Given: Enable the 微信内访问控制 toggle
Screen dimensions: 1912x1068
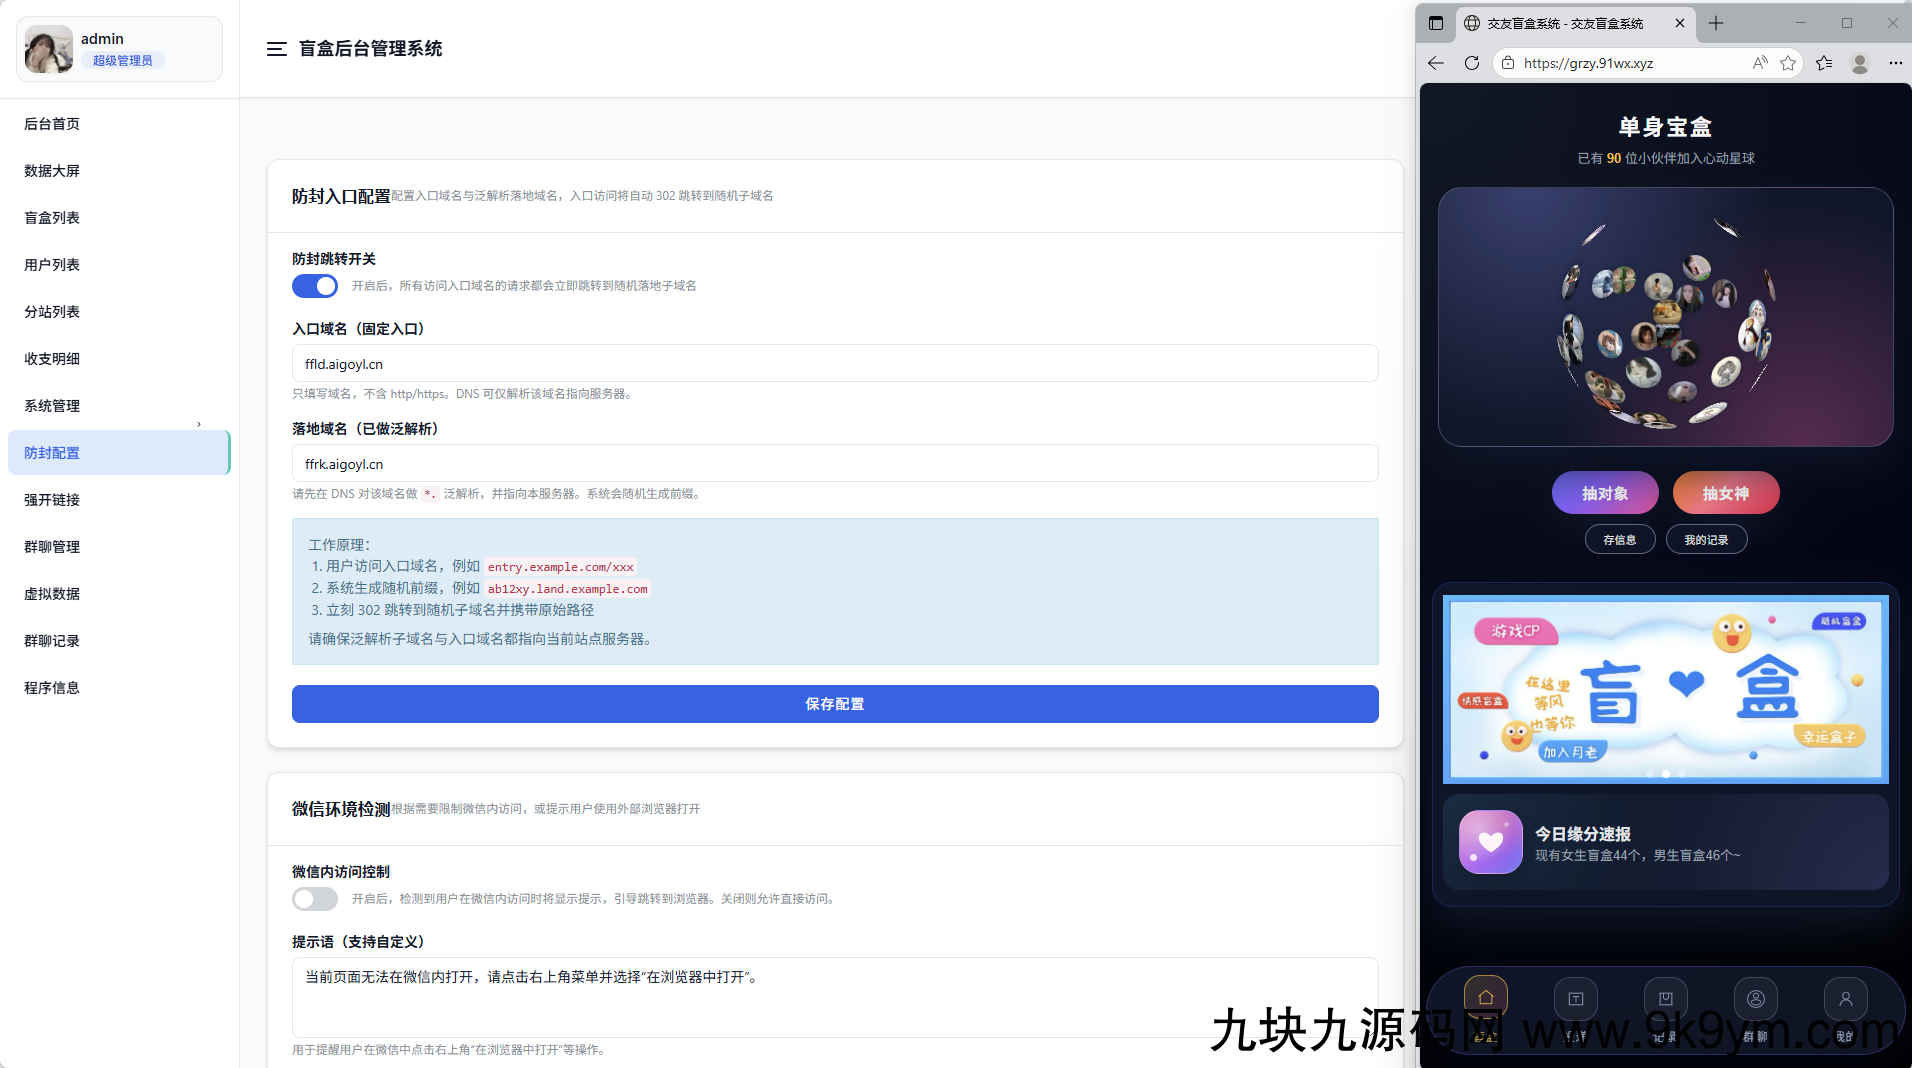Looking at the screenshot, I should [315, 898].
